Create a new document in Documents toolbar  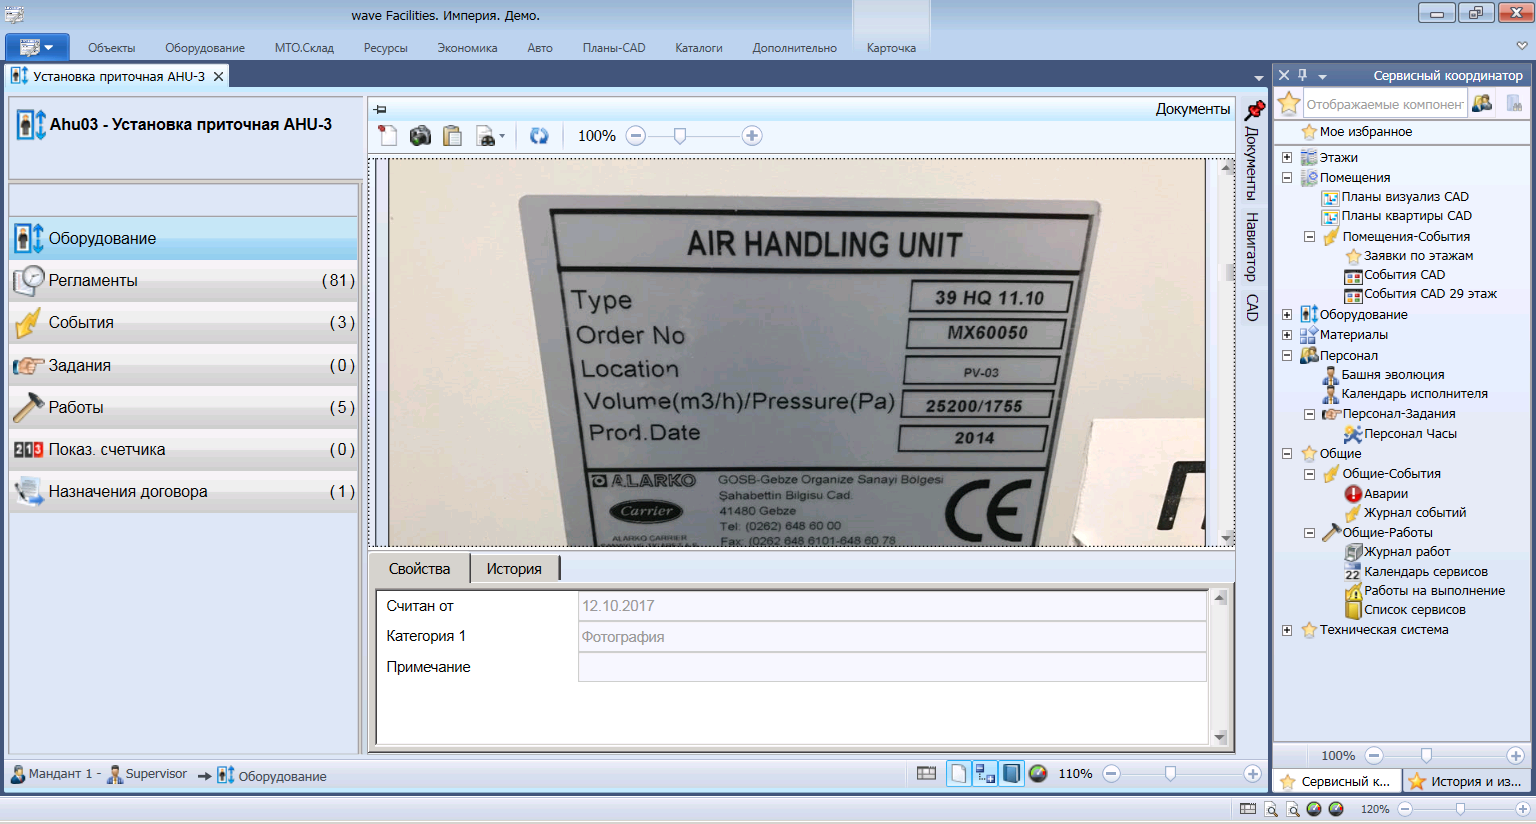click(x=388, y=136)
